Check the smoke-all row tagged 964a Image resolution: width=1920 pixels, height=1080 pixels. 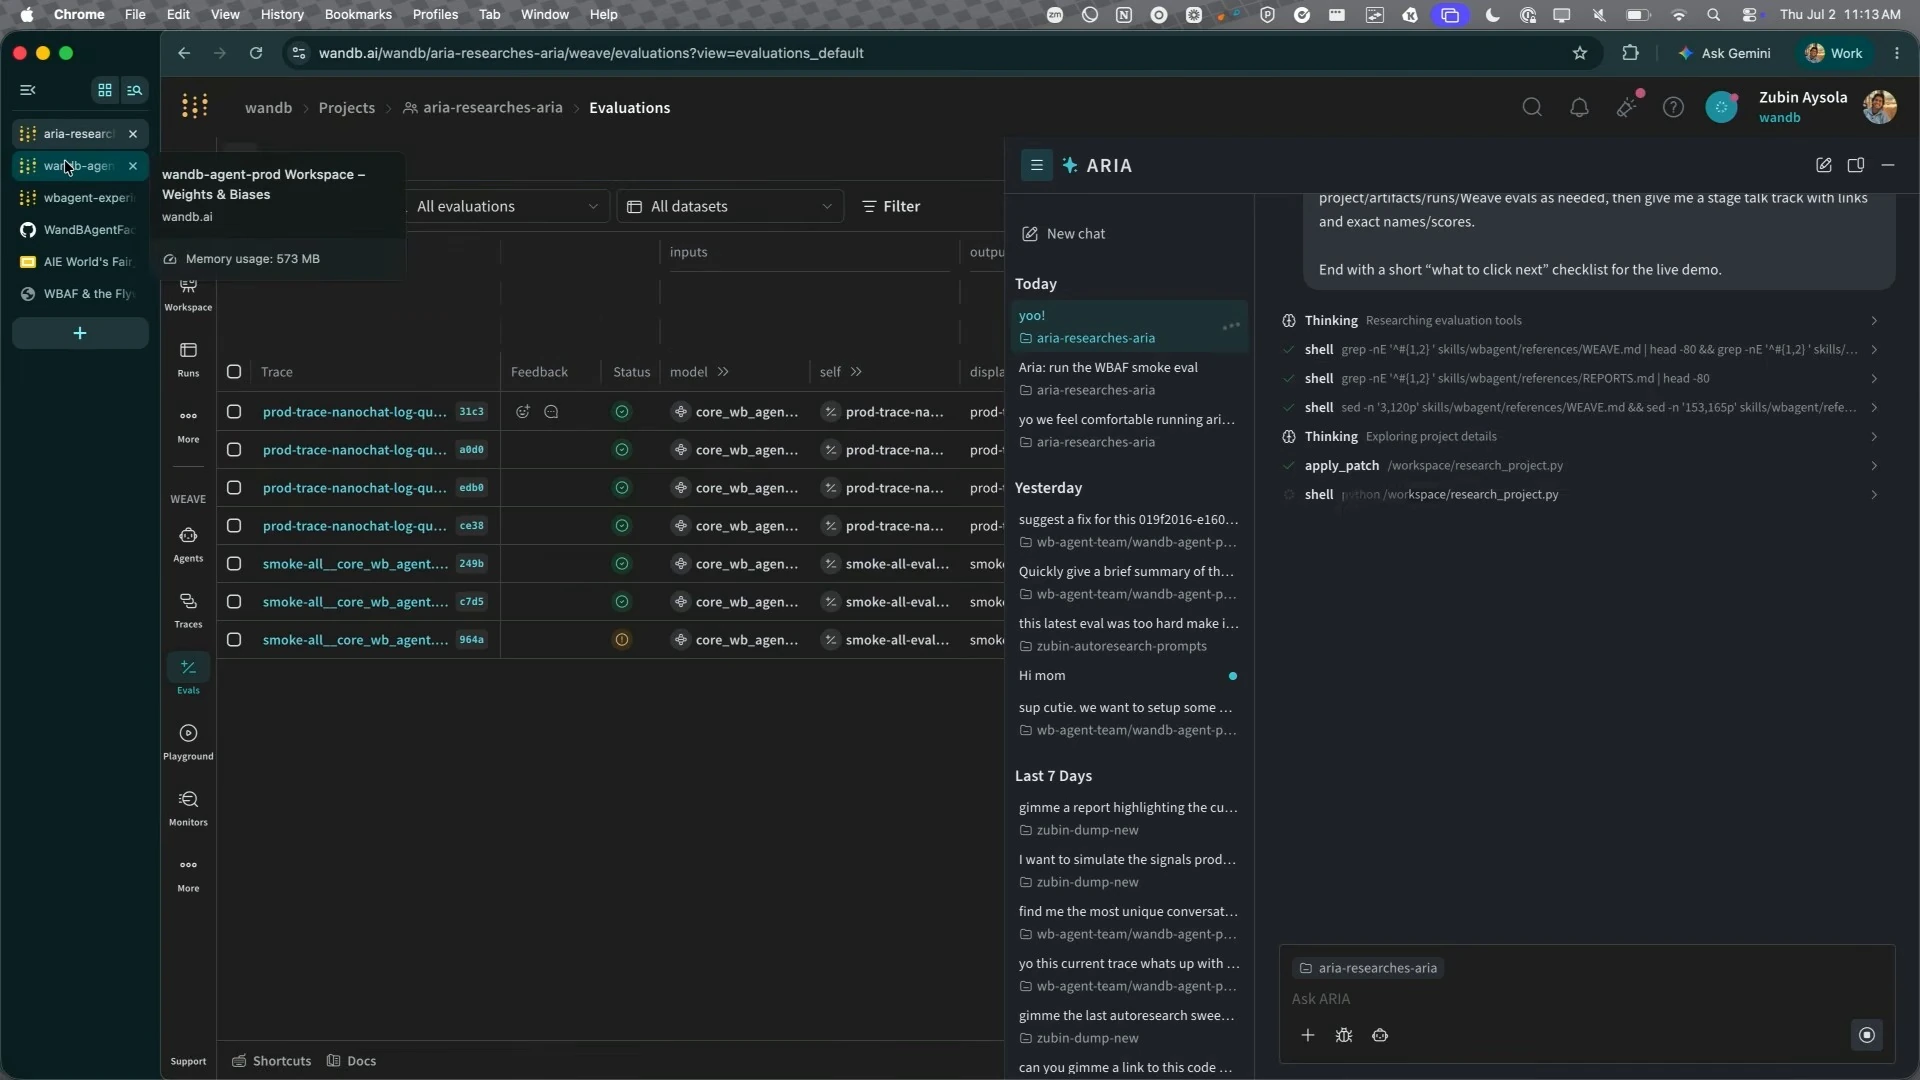click(x=234, y=640)
